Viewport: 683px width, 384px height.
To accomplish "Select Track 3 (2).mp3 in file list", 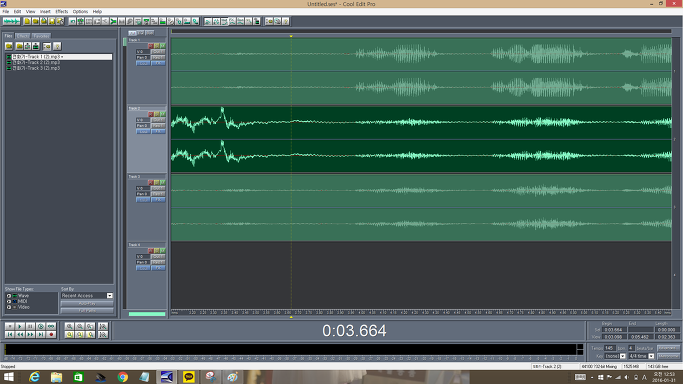I will coord(36,68).
